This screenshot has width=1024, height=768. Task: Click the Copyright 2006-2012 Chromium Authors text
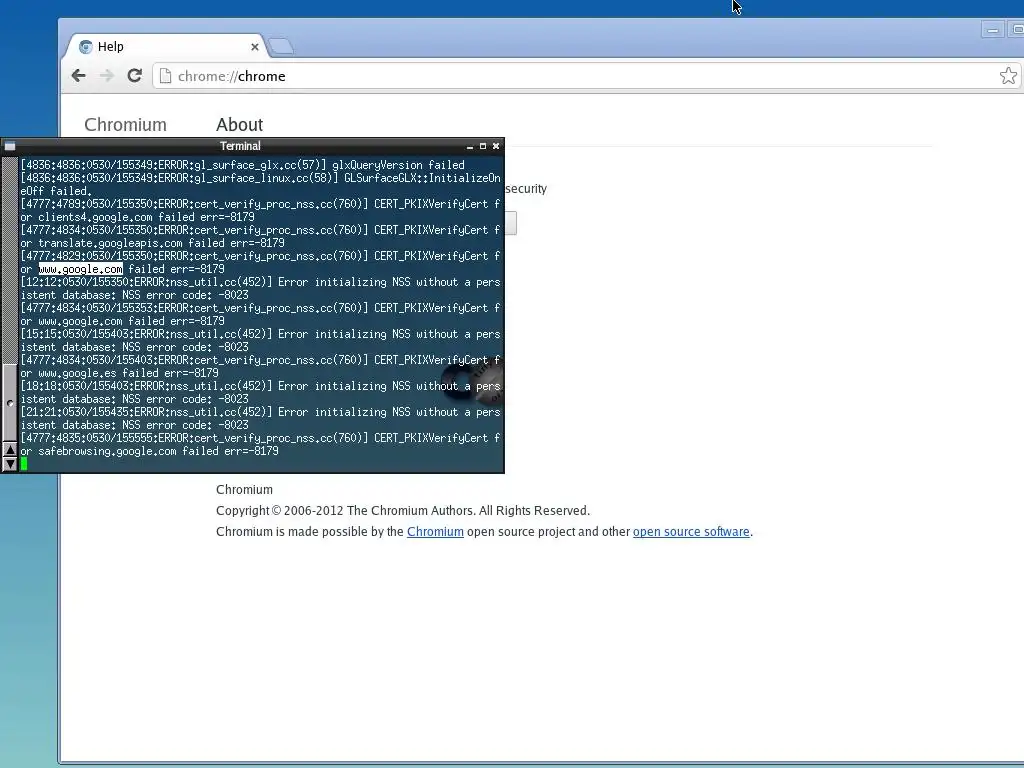pyautogui.click(x=403, y=511)
